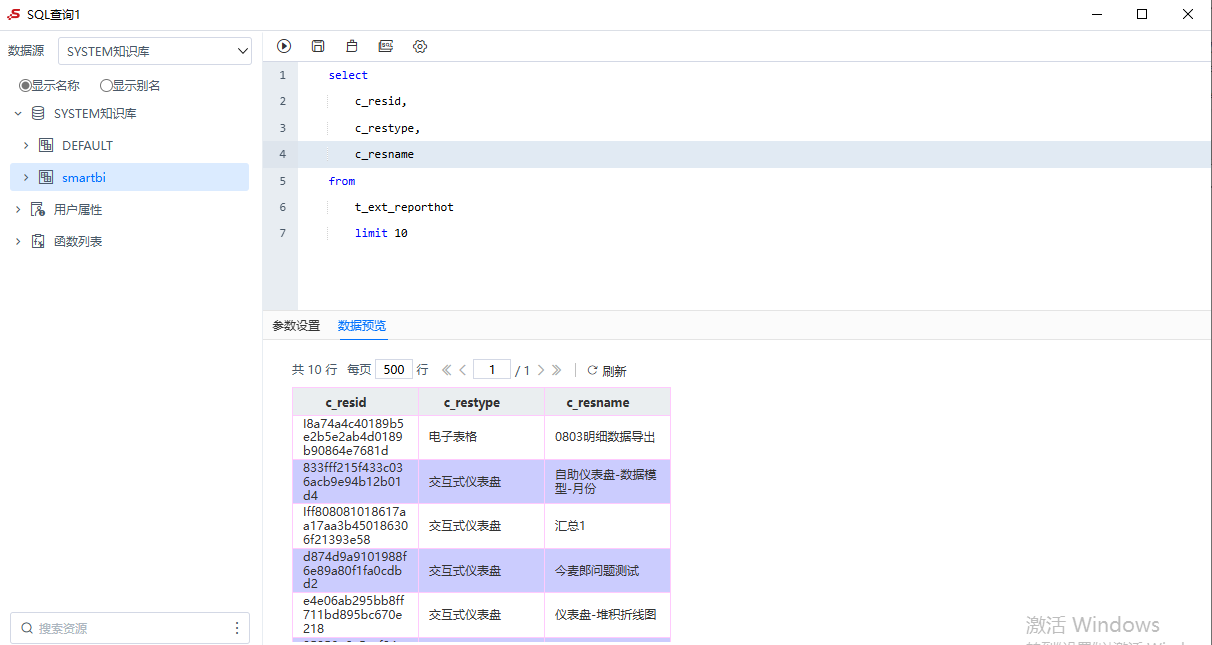Click the c_resid cell starting with e4e06ab295bb8ff
The height and width of the screenshot is (645, 1212).
click(356, 614)
